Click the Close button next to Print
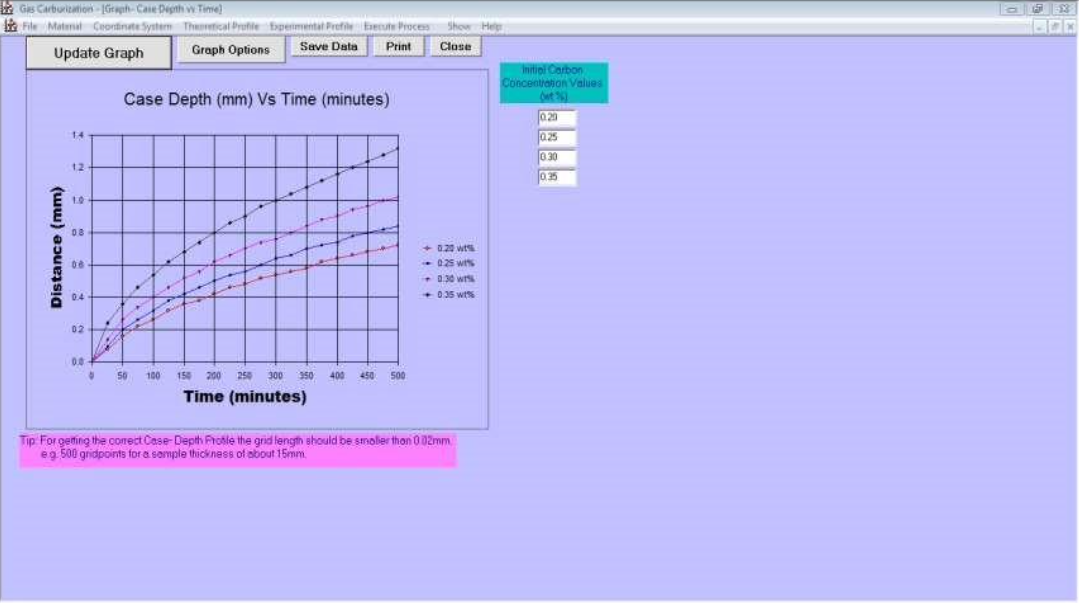 (x=455, y=47)
